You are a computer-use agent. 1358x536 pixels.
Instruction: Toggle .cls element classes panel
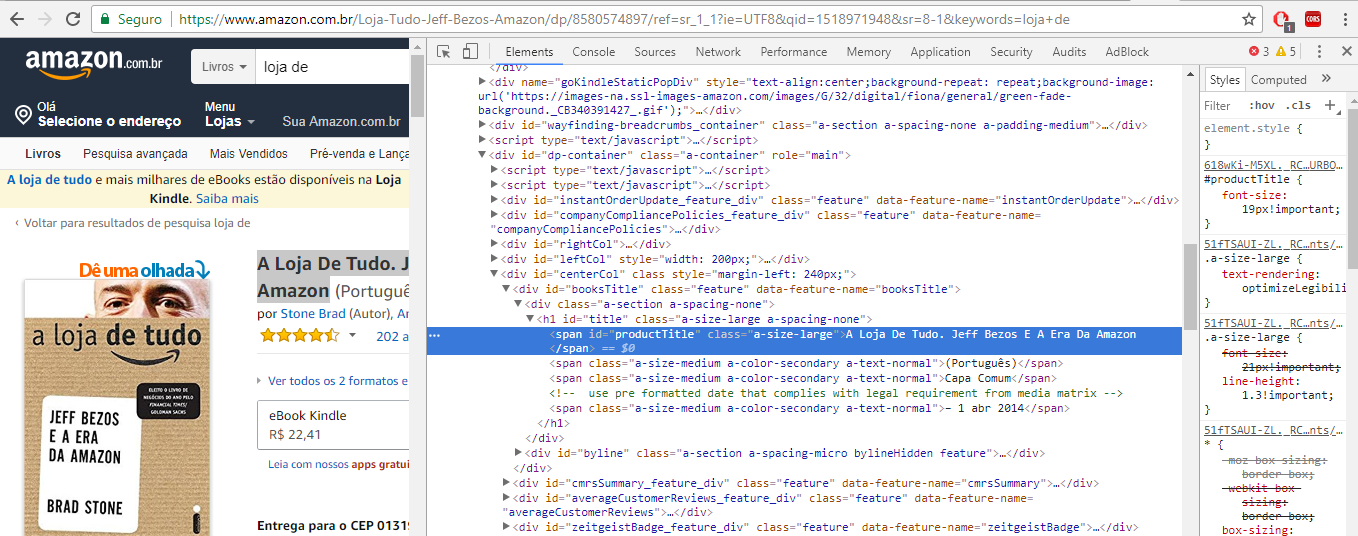tap(1299, 105)
